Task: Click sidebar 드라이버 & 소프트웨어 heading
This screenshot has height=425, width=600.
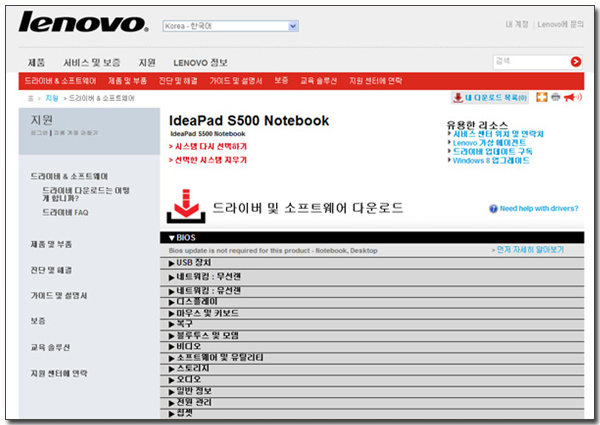Action: (69, 176)
